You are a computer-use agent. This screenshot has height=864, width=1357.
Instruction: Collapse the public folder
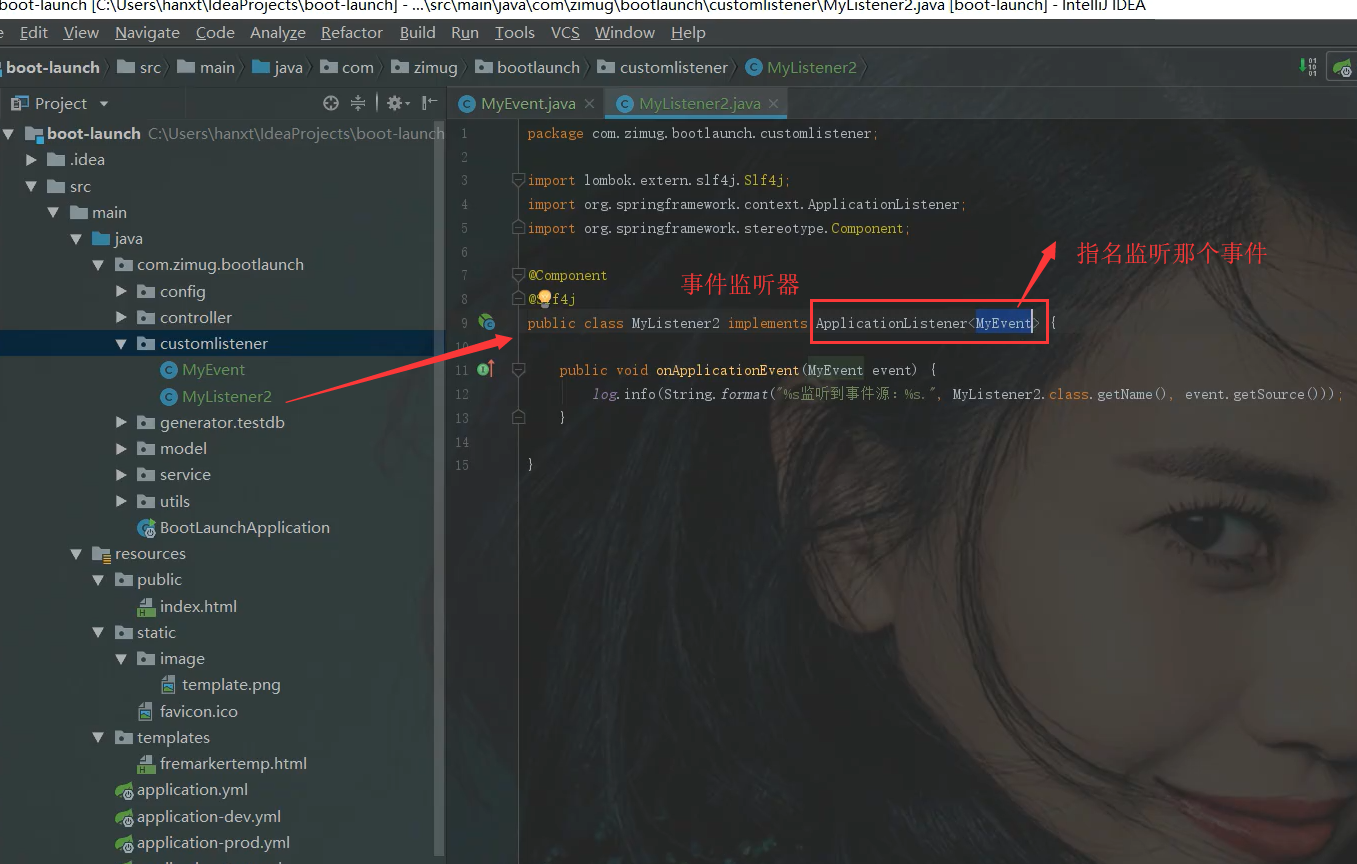(98, 579)
